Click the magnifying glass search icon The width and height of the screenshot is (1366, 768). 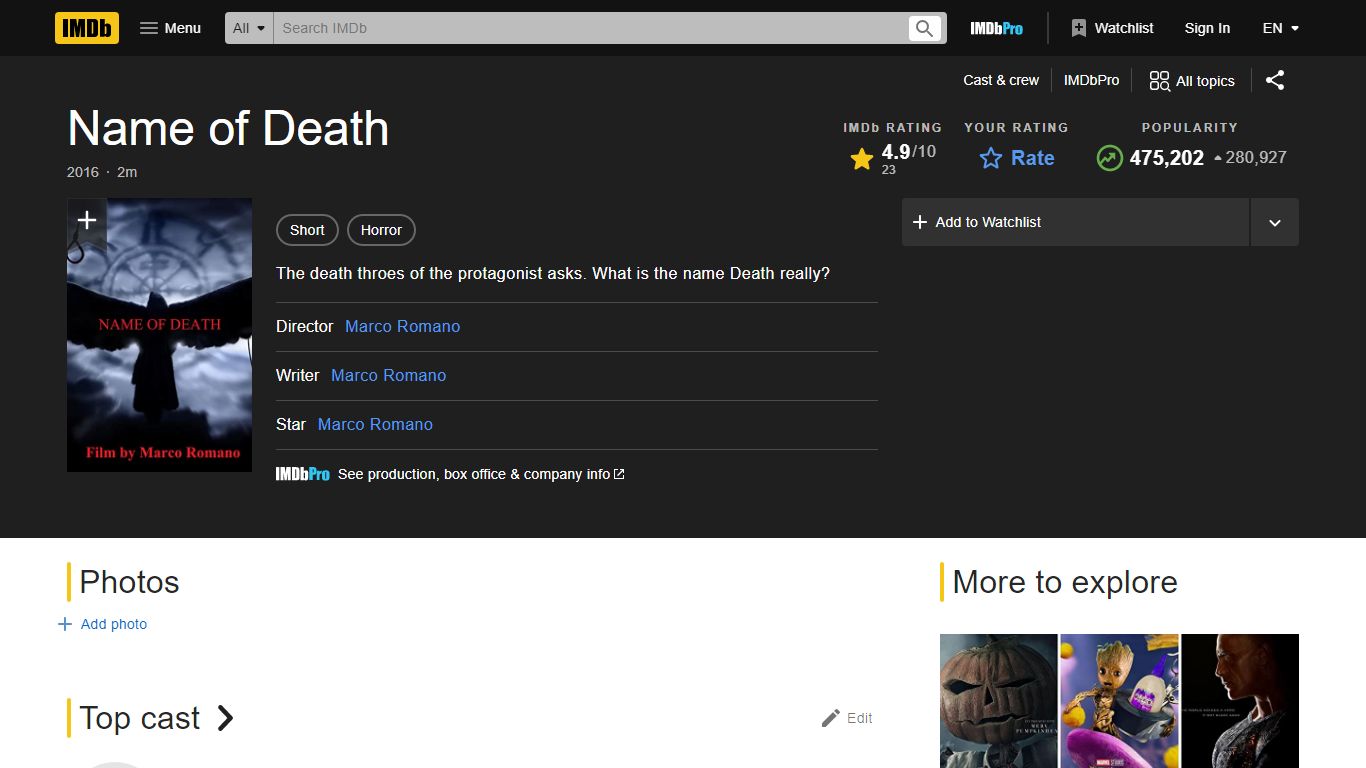pos(925,28)
